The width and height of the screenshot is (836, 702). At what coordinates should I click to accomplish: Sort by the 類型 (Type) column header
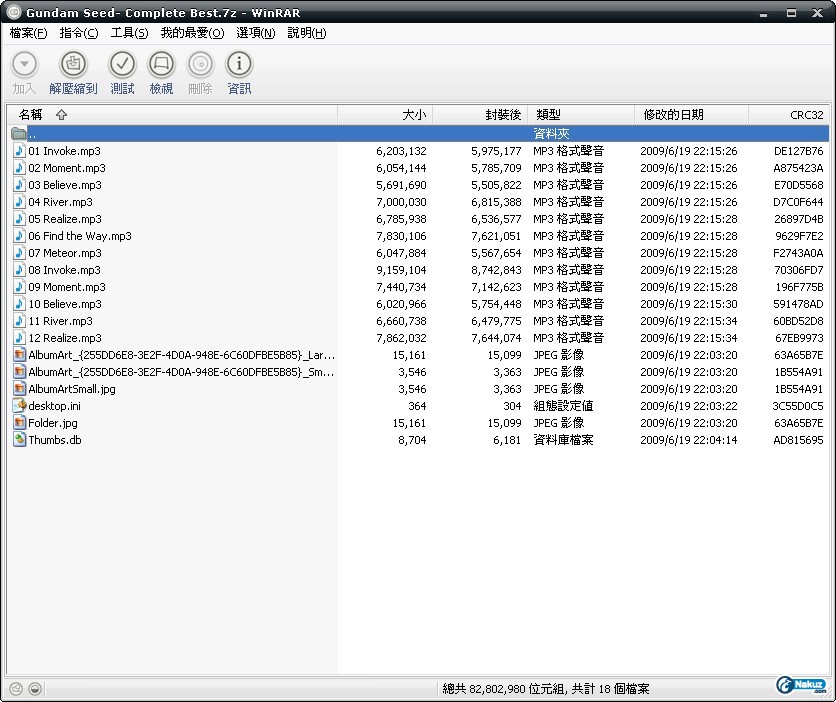[x=581, y=115]
